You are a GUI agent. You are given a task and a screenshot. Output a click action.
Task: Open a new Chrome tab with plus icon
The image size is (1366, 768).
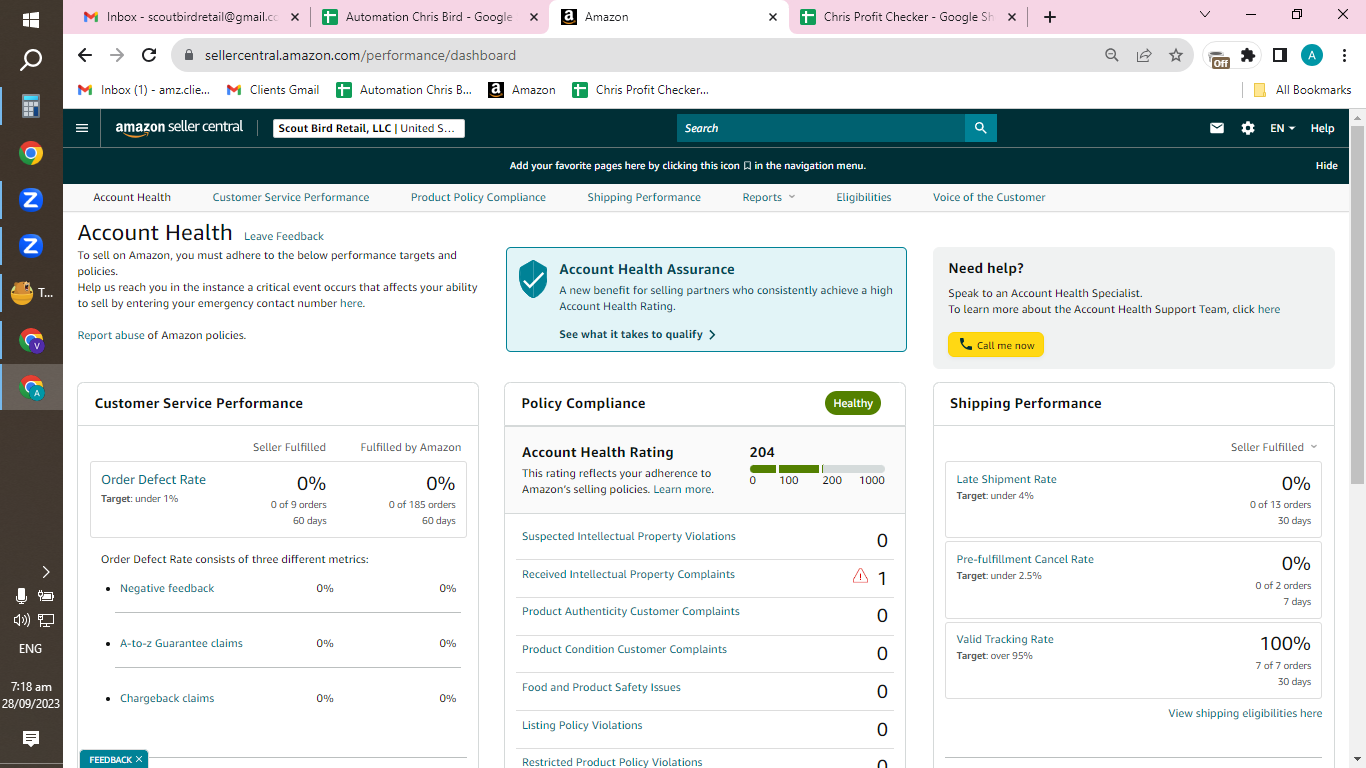click(1049, 17)
